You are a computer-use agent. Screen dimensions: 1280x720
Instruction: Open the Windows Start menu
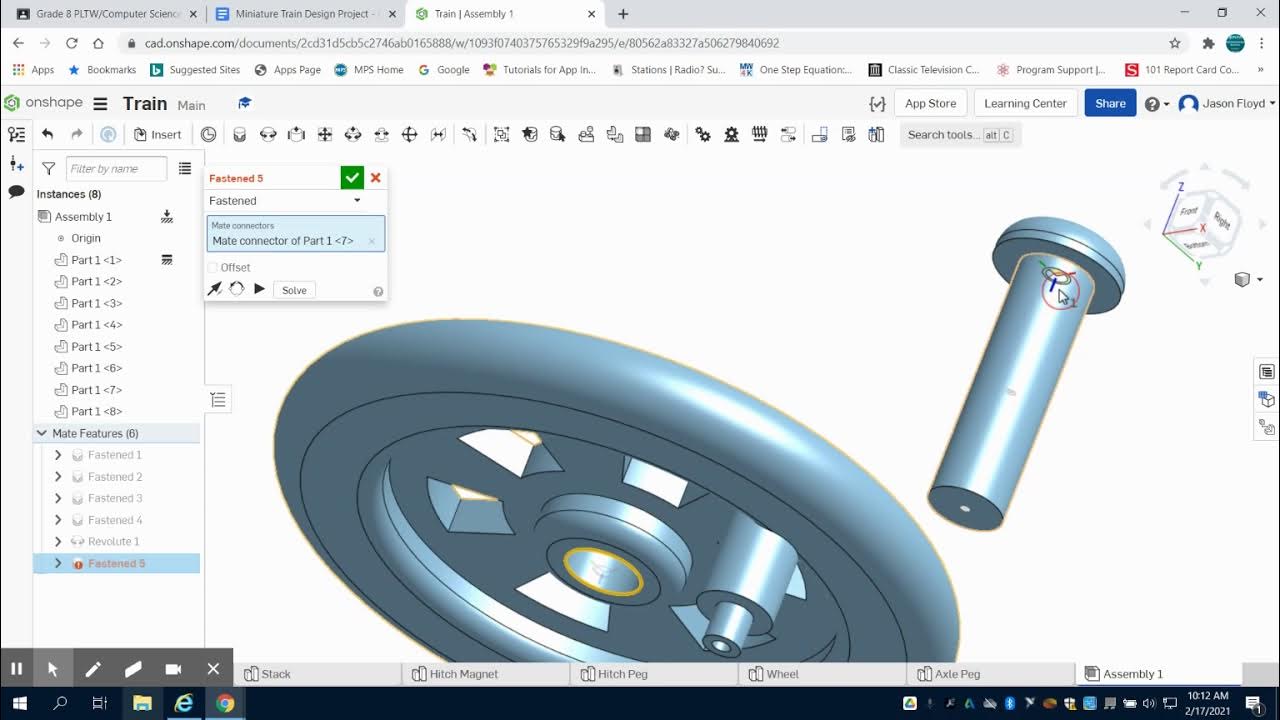pyautogui.click(x=19, y=704)
